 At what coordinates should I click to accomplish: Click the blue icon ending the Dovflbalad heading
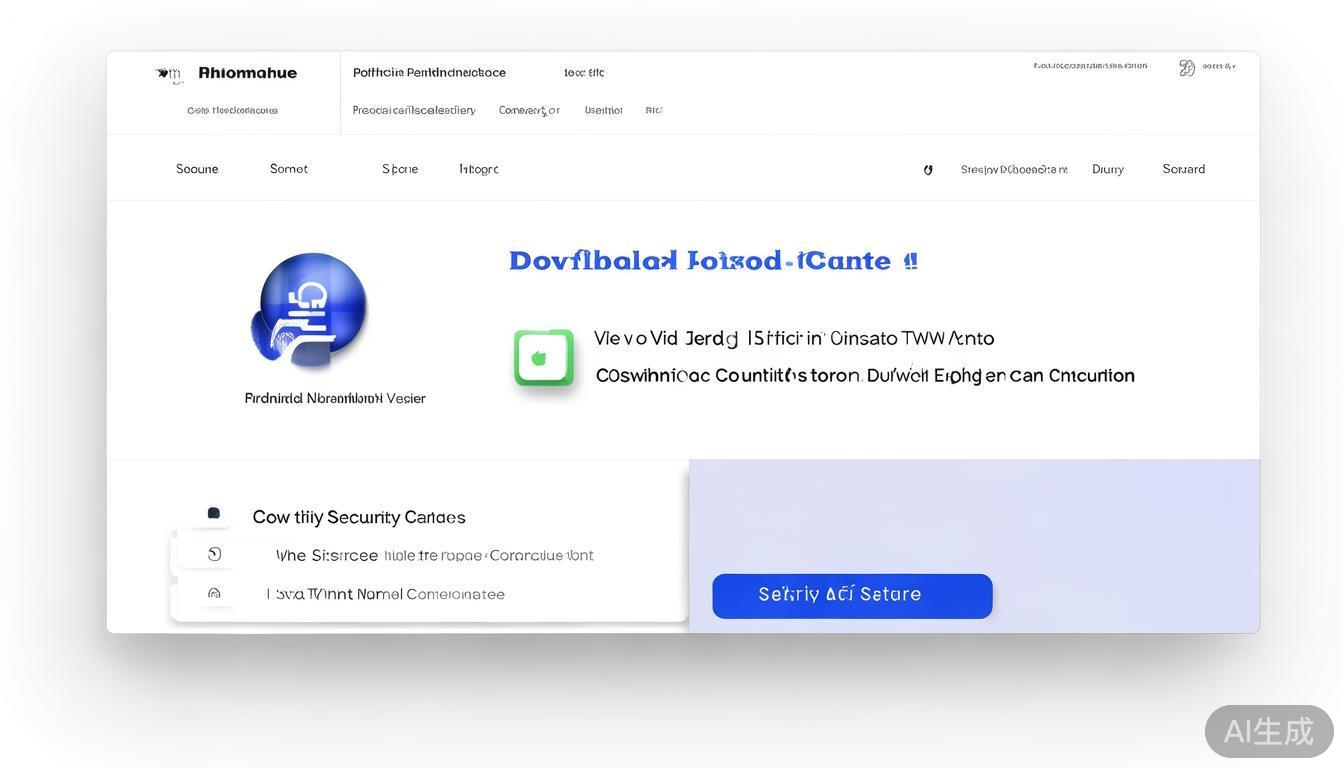(x=910, y=261)
